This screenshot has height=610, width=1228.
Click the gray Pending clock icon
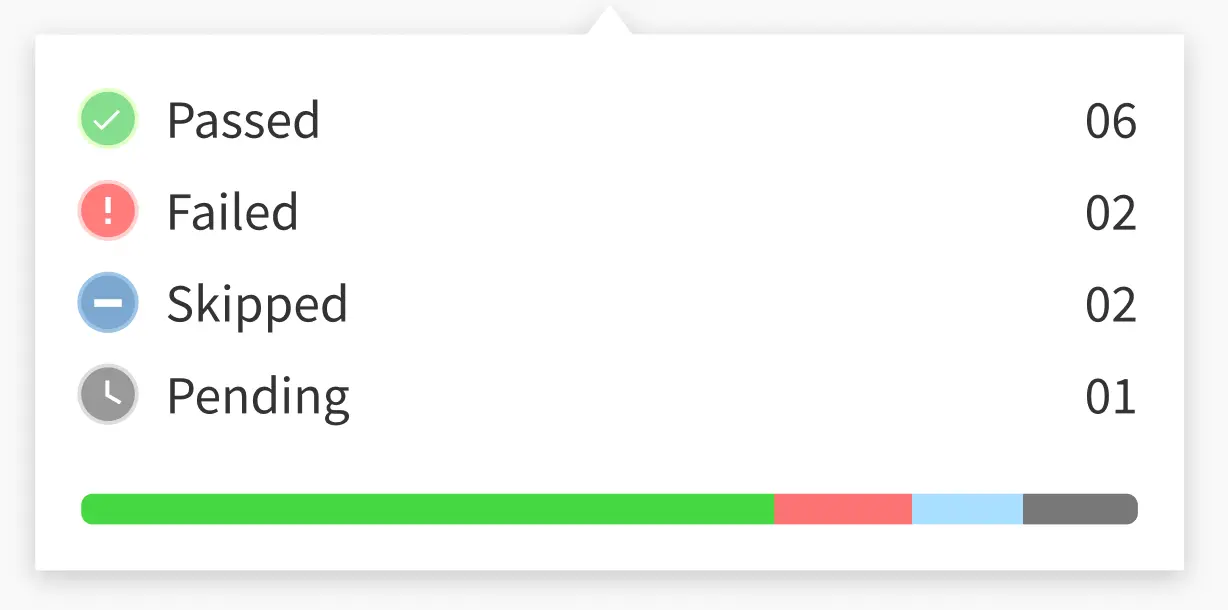coord(107,394)
